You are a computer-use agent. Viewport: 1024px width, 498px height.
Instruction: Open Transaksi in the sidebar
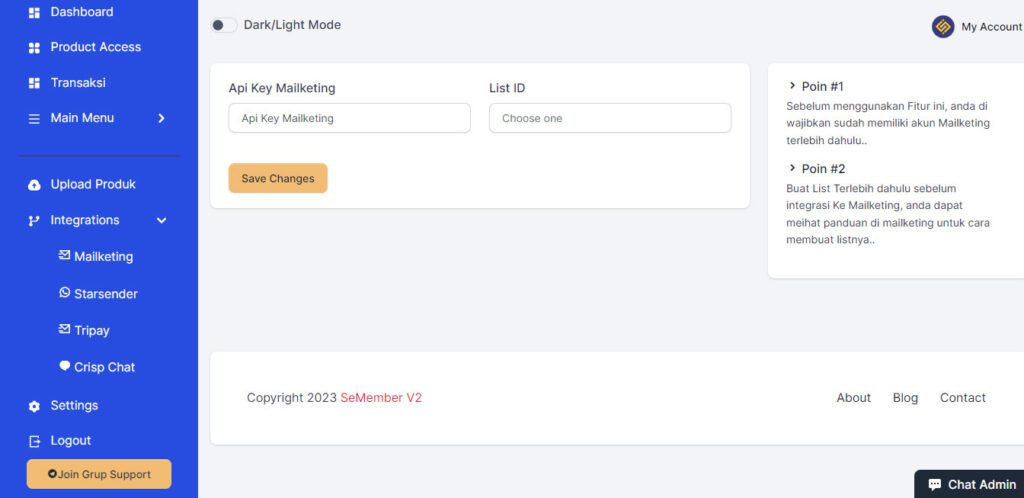78,83
